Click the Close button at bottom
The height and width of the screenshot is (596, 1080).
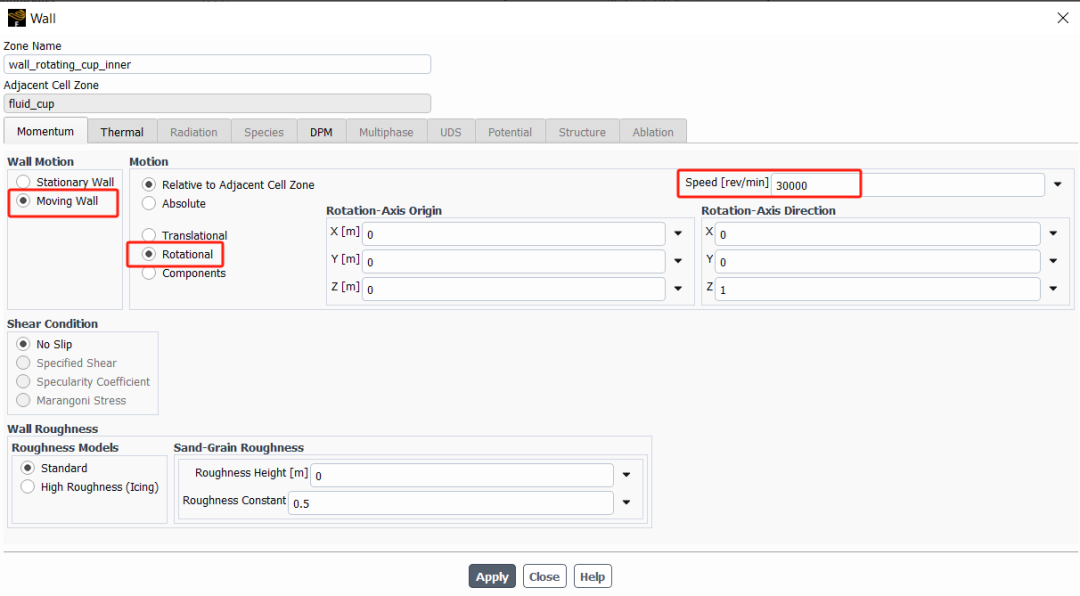[x=544, y=577]
